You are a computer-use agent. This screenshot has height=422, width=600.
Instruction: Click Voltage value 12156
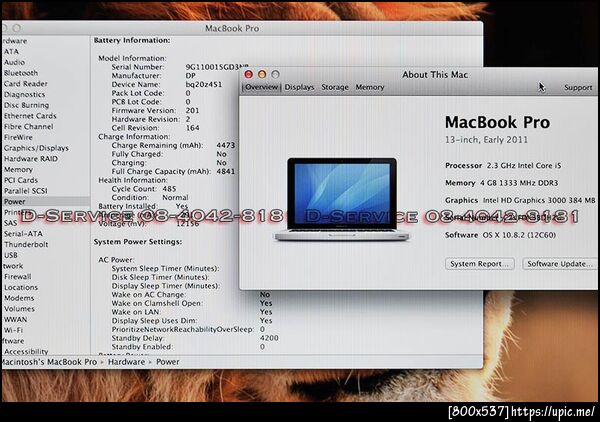(x=188, y=223)
